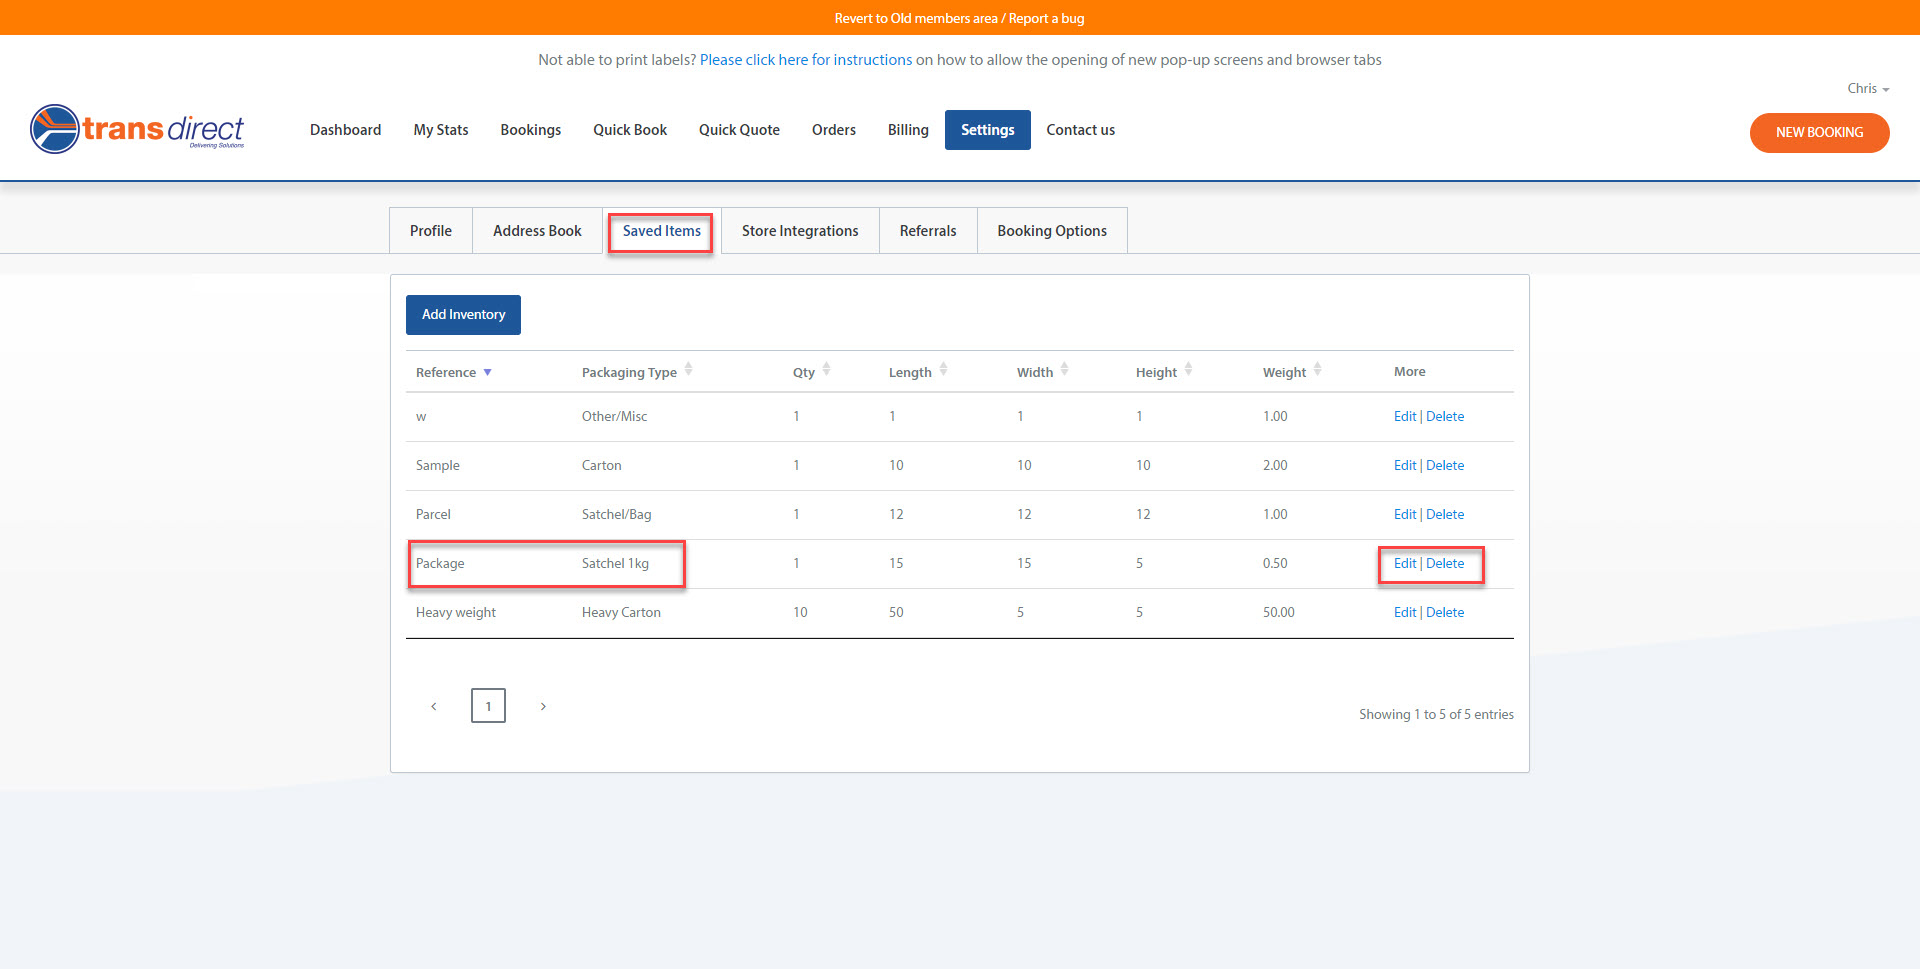Viewport: 1920px width, 969px height.
Task: Click the sort icon on the Qty column
Action: 826,370
